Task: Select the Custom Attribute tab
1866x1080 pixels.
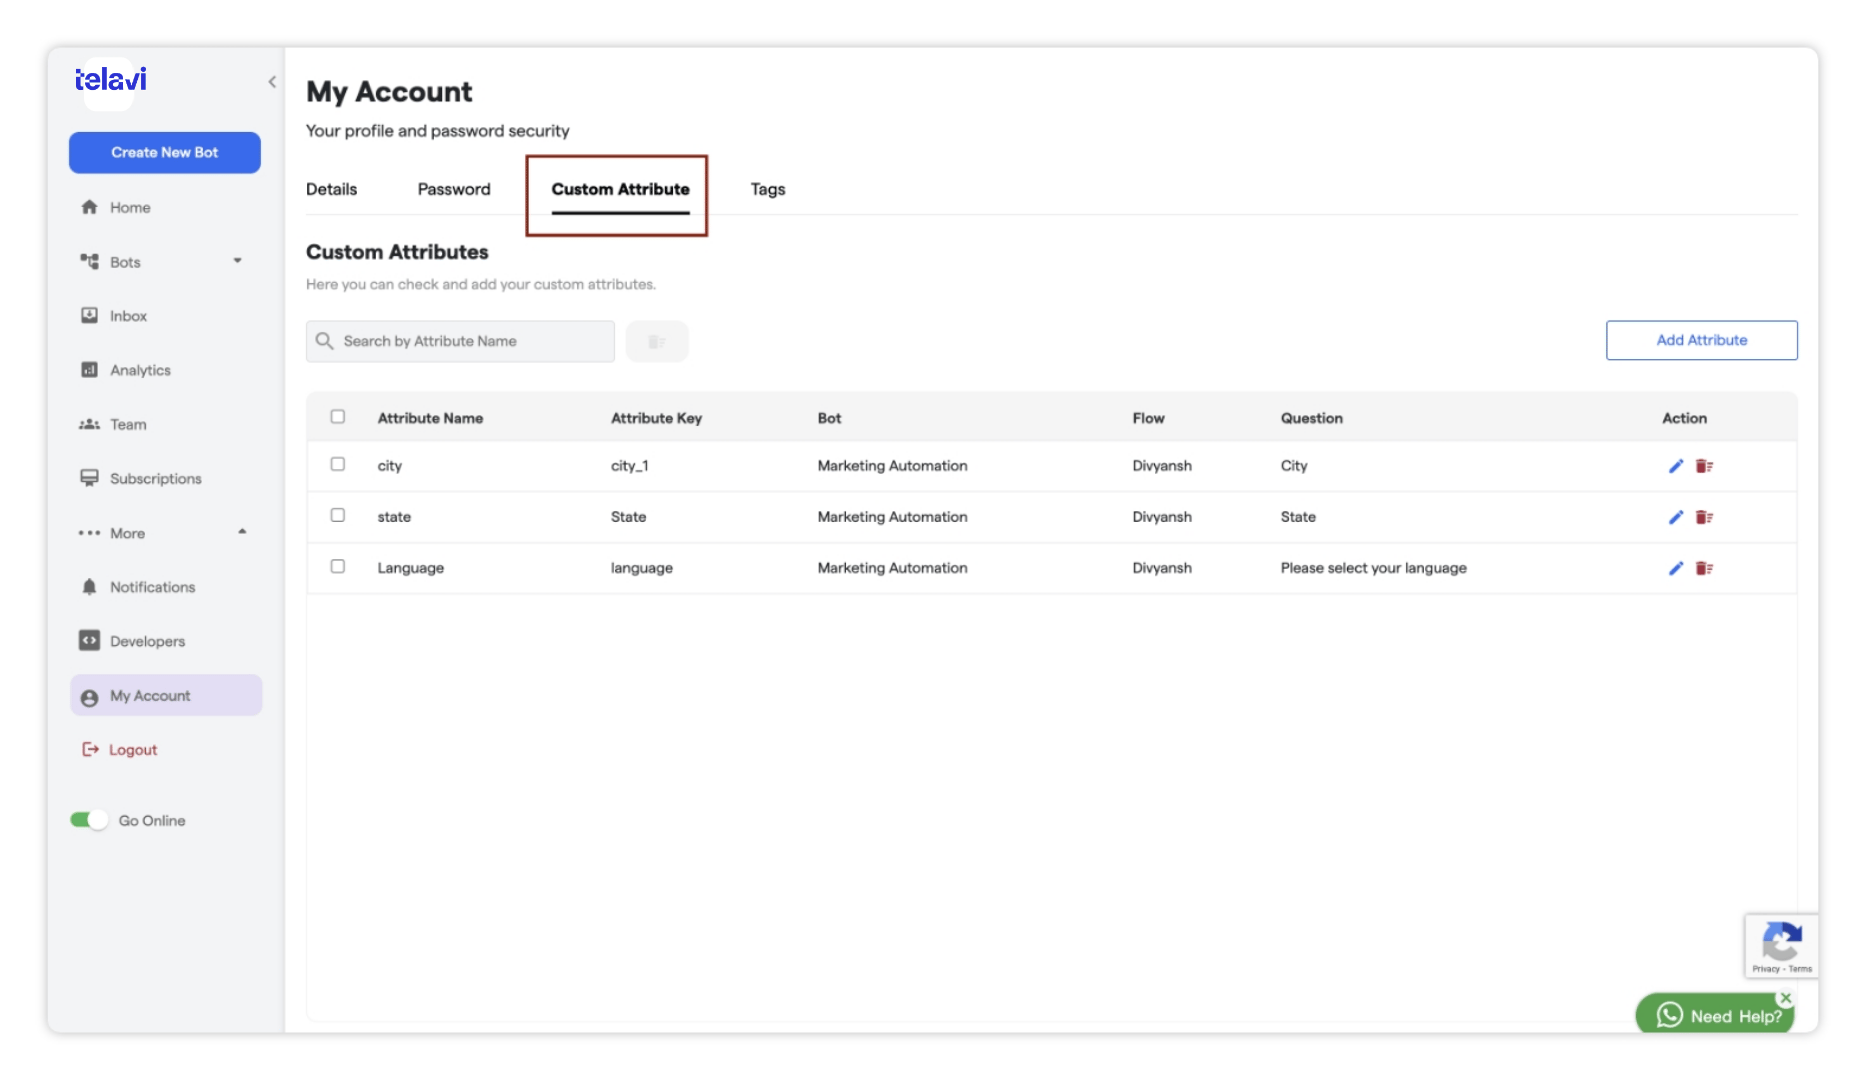Action: 620,189
